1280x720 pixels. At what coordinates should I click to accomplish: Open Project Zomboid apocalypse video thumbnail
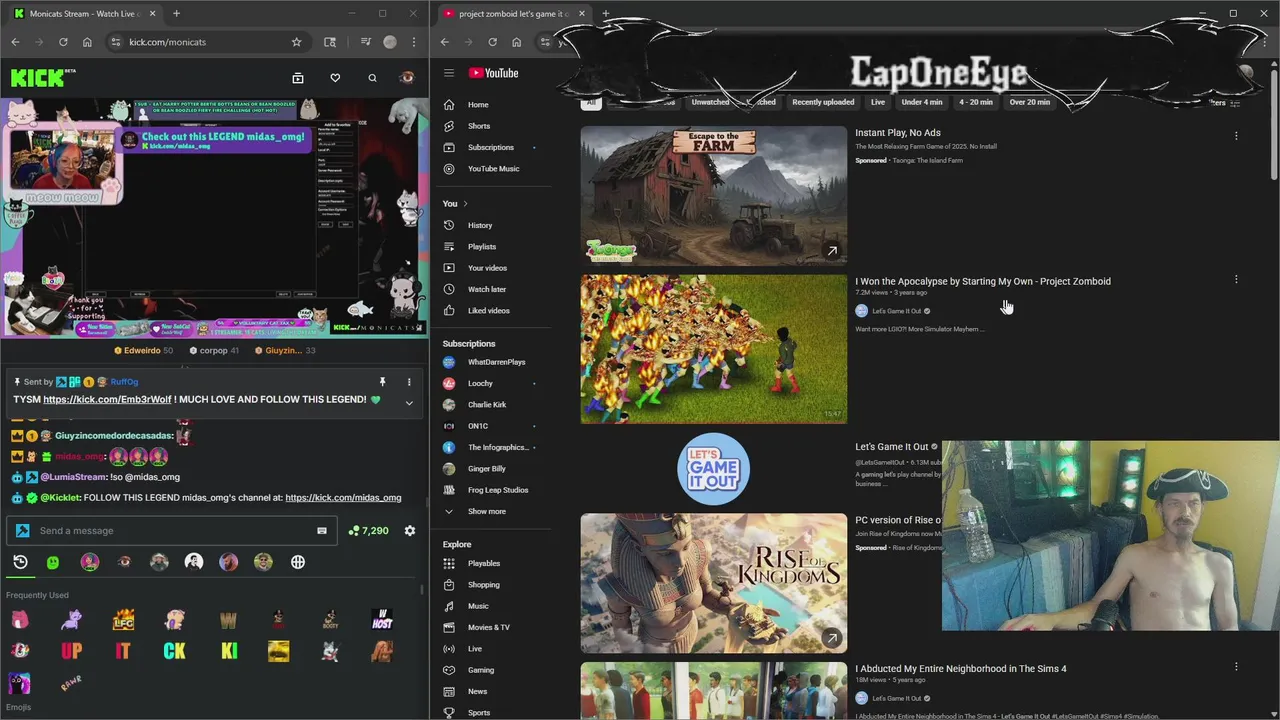pos(713,348)
